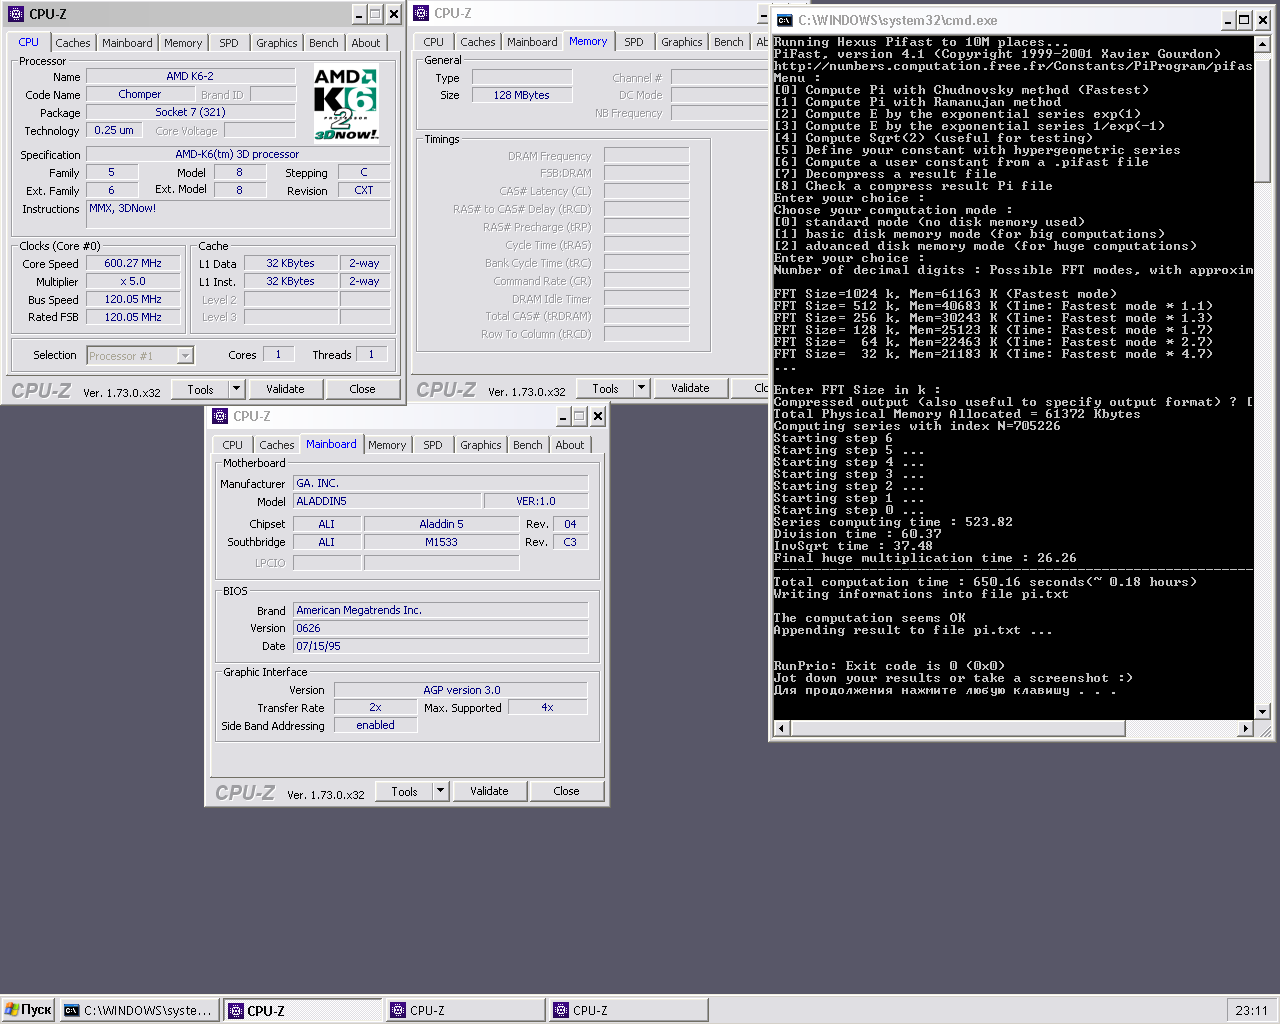1280x1024 pixels.
Task: Open the SPD tab in the top-left CPU window
Action: click(229, 43)
